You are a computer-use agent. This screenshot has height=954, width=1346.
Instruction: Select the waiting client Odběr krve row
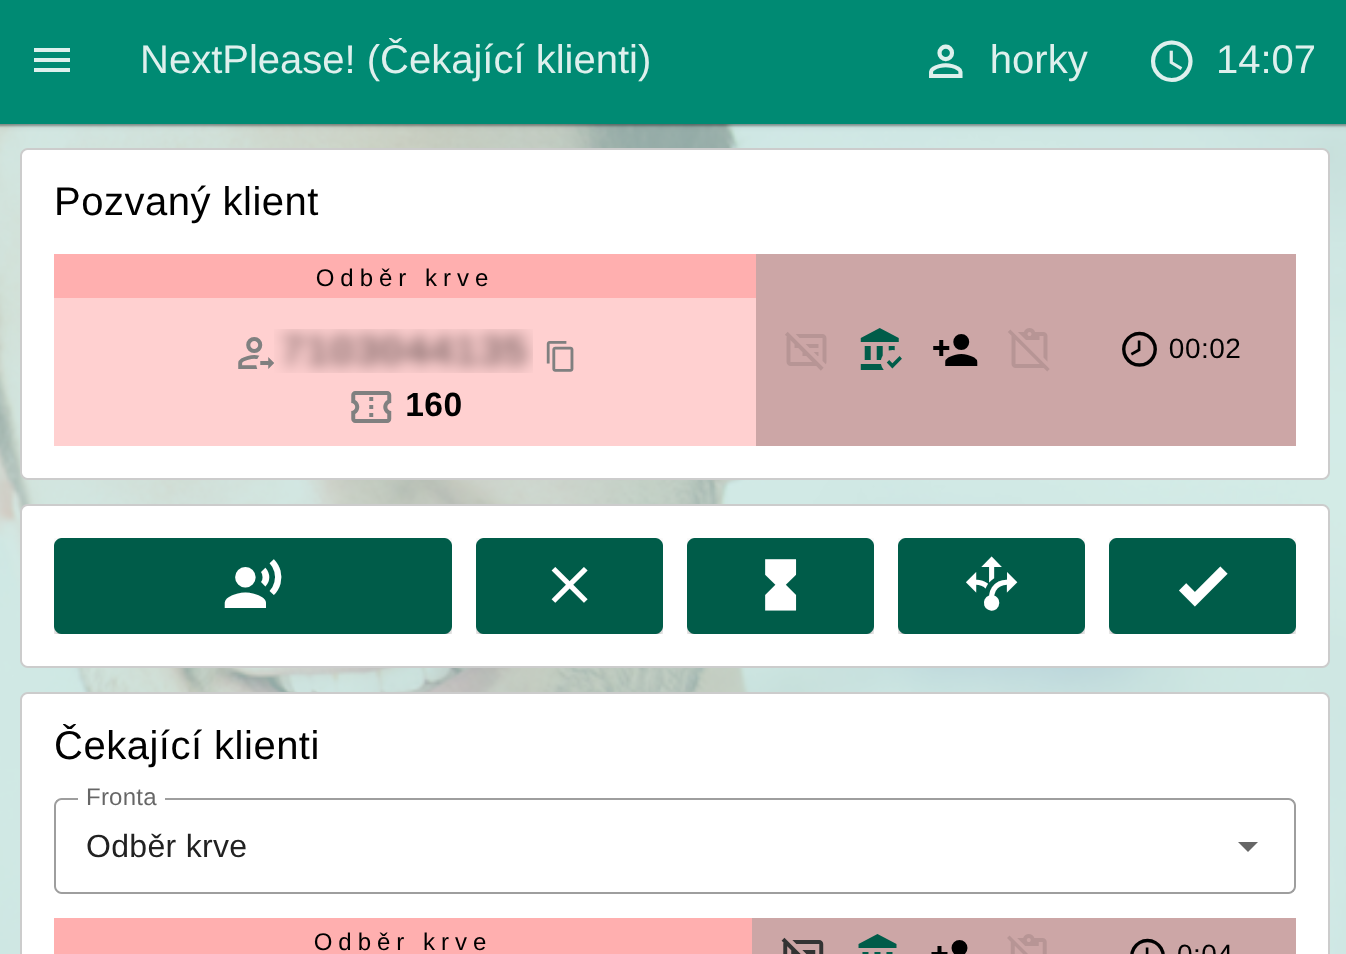pos(402,938)
